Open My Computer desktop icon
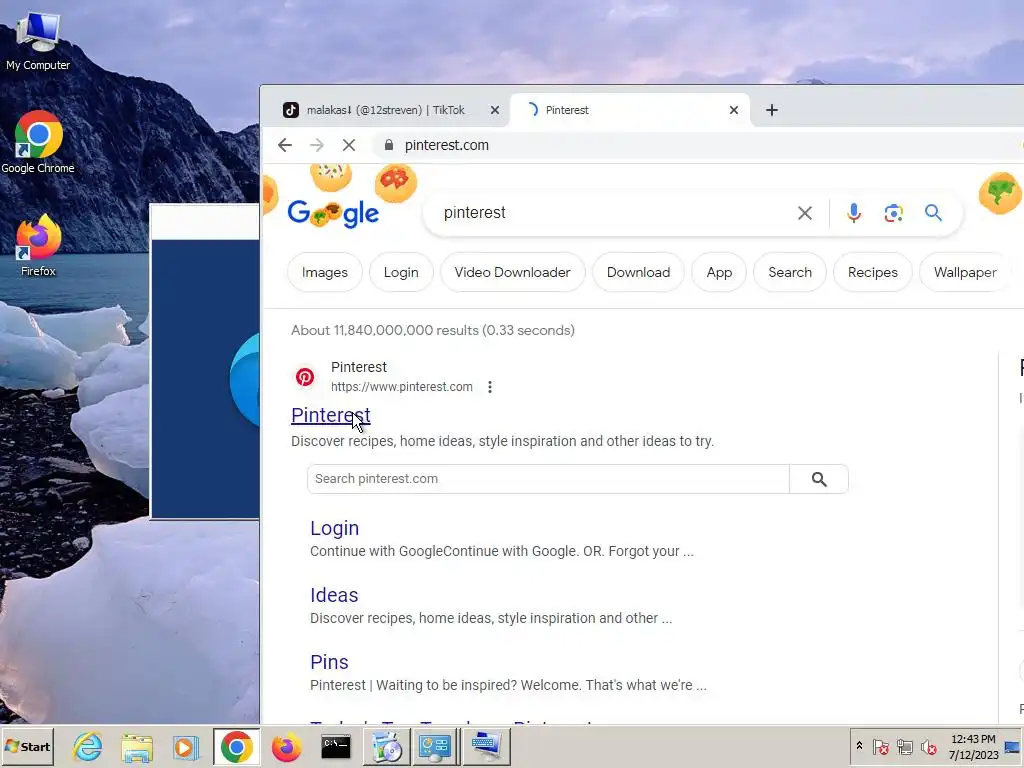The width and height of the screenshot is (1024, 768). click(38, 41)
